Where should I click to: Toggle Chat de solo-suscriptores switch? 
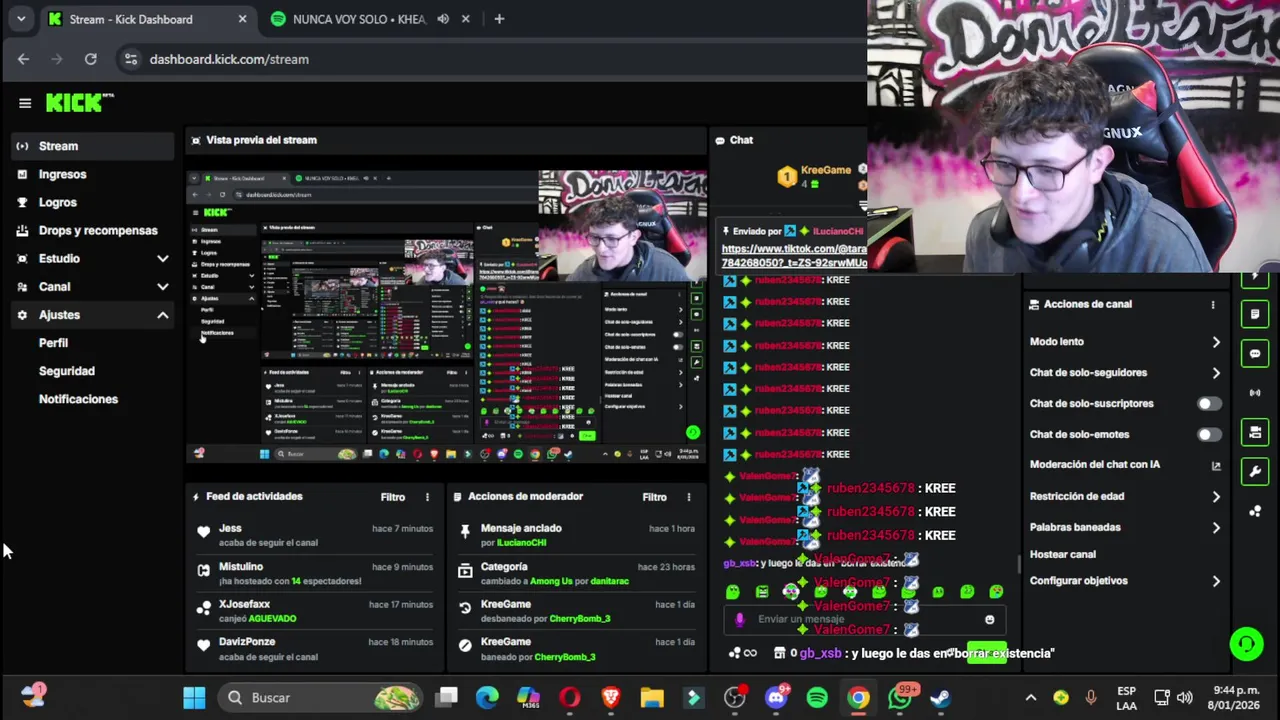[1209, 404]
